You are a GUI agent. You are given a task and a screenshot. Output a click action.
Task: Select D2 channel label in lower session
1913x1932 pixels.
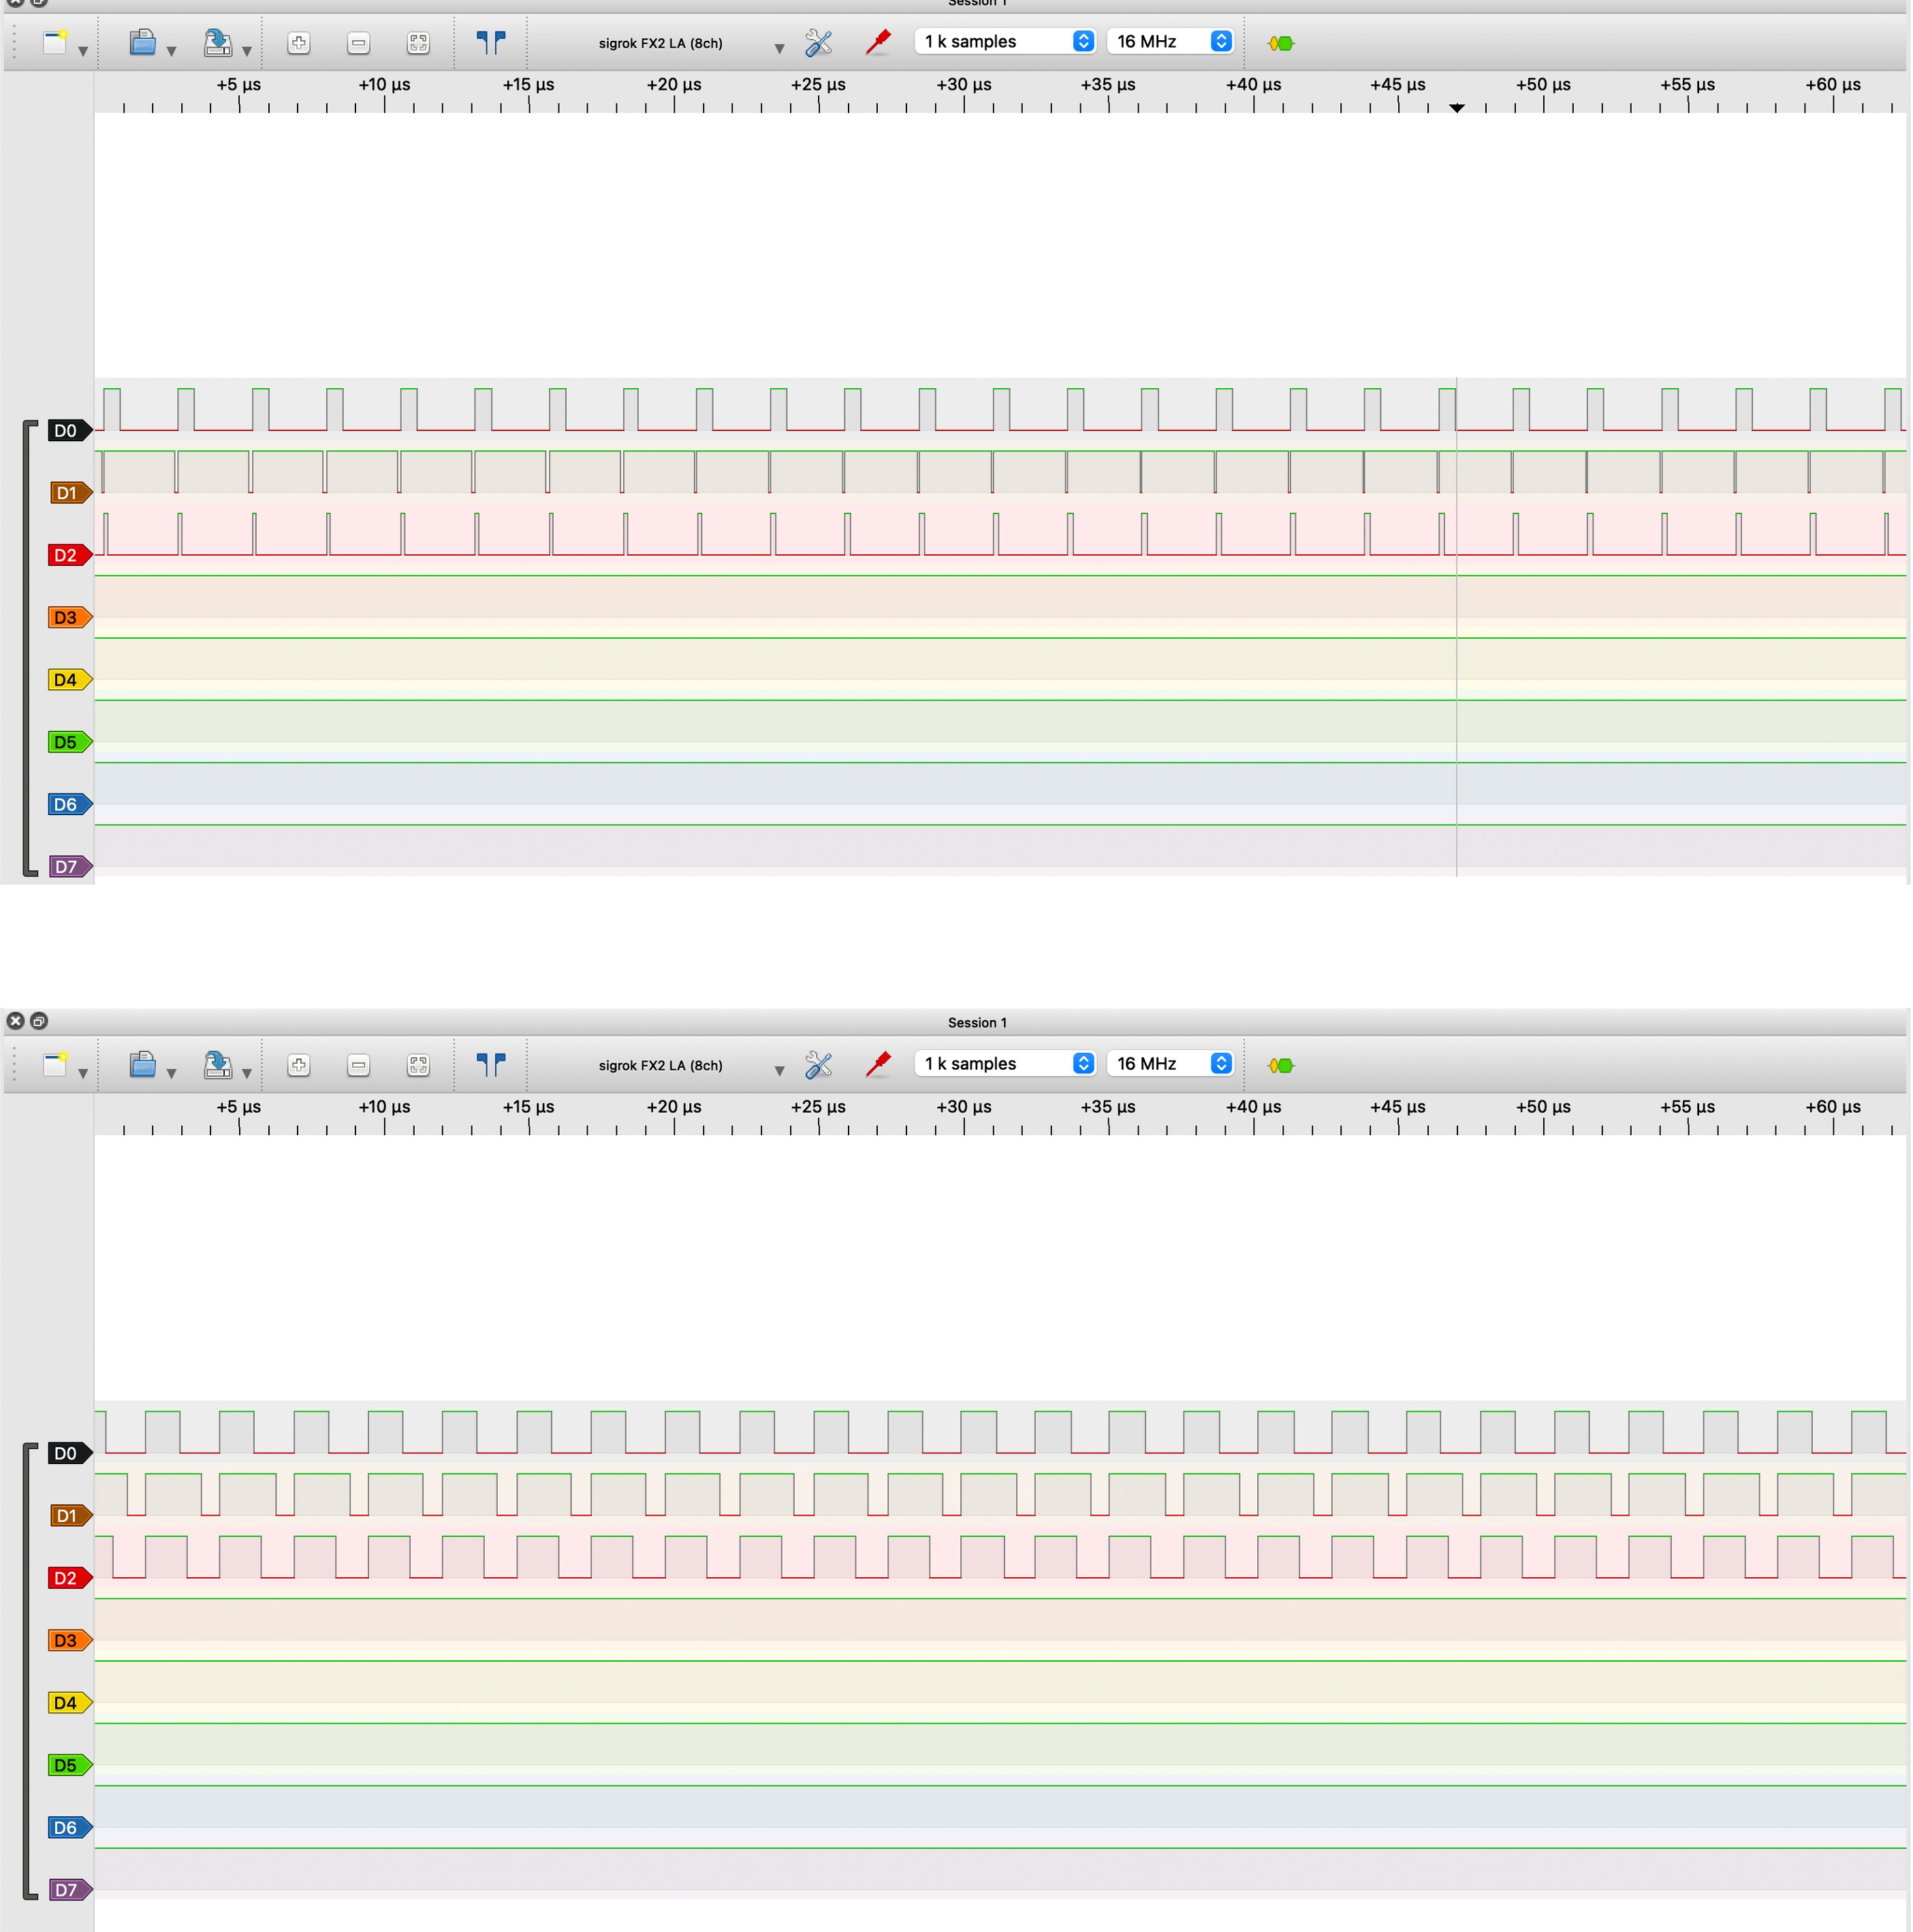[67, 1579]
